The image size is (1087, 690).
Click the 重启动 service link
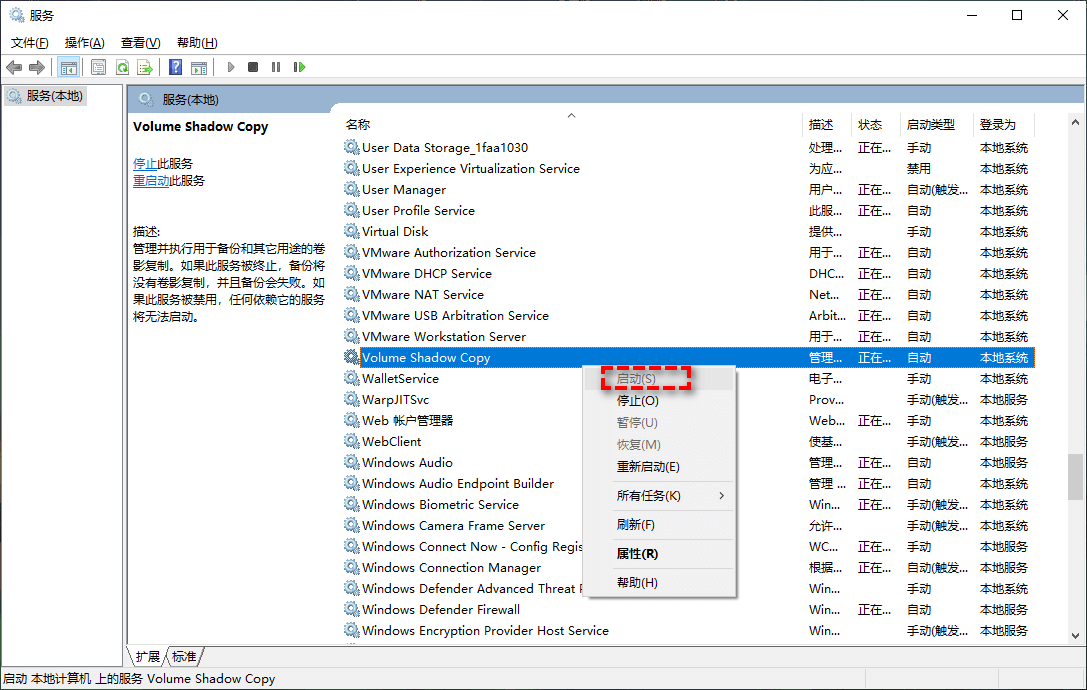click(151, 181)
